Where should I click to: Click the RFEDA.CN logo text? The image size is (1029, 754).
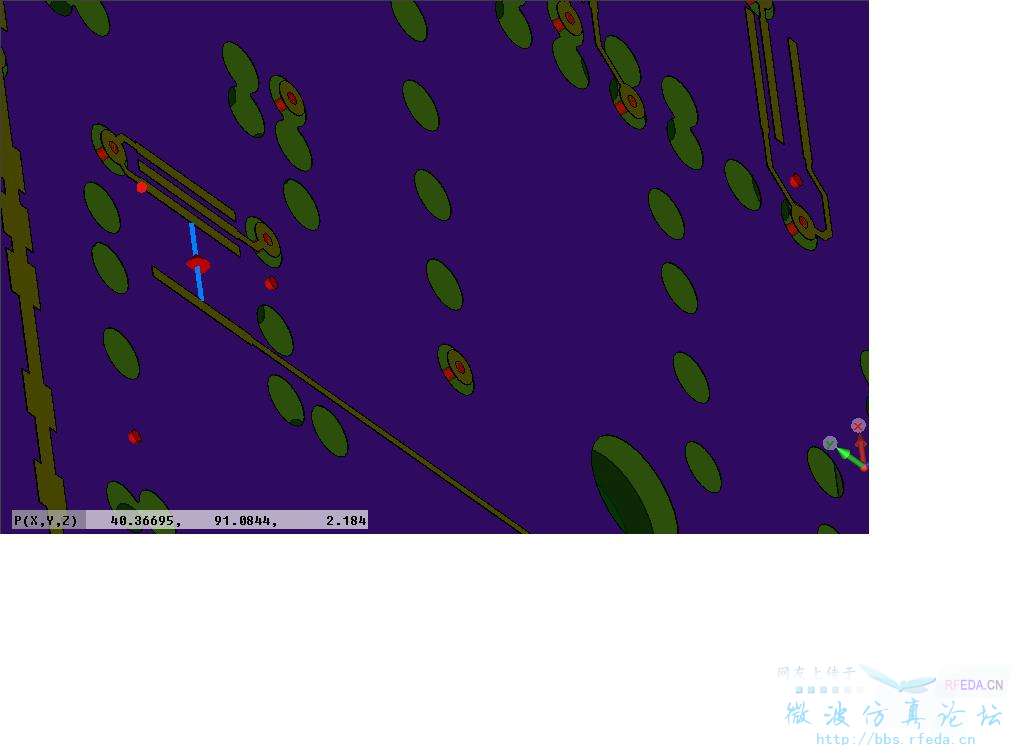[973, 685]
